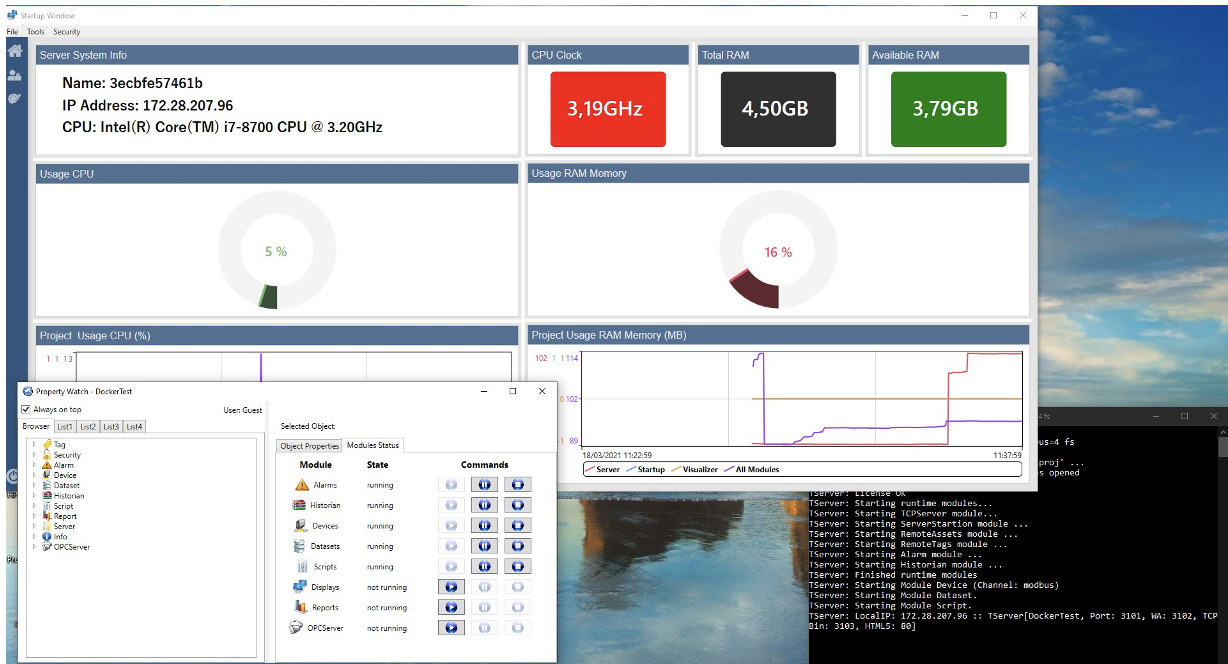Click the Reports module chart icon
This screenshot has height=664, width=1228.
tap(301, 607)
